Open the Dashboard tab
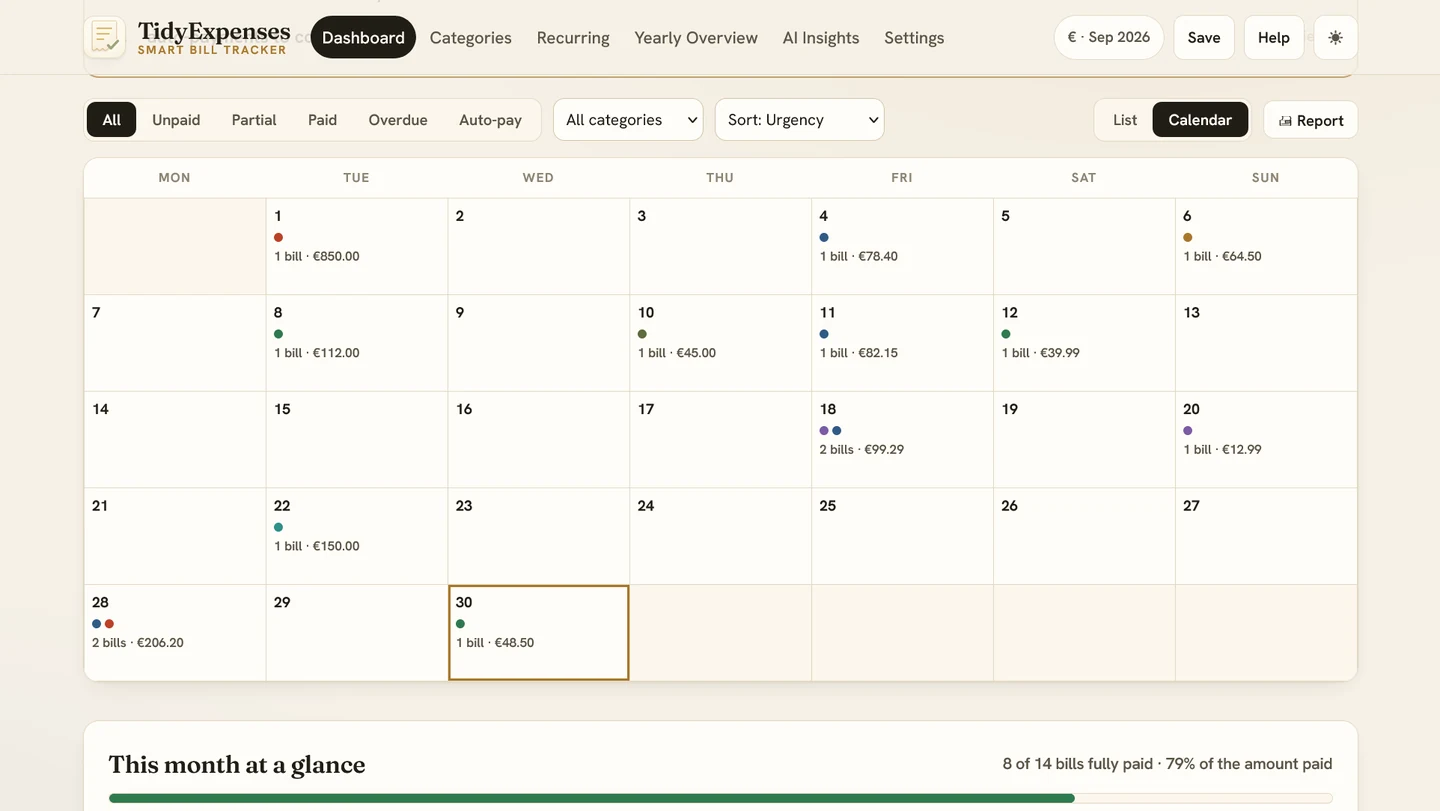1440x811 pixels. pos(363,37)
